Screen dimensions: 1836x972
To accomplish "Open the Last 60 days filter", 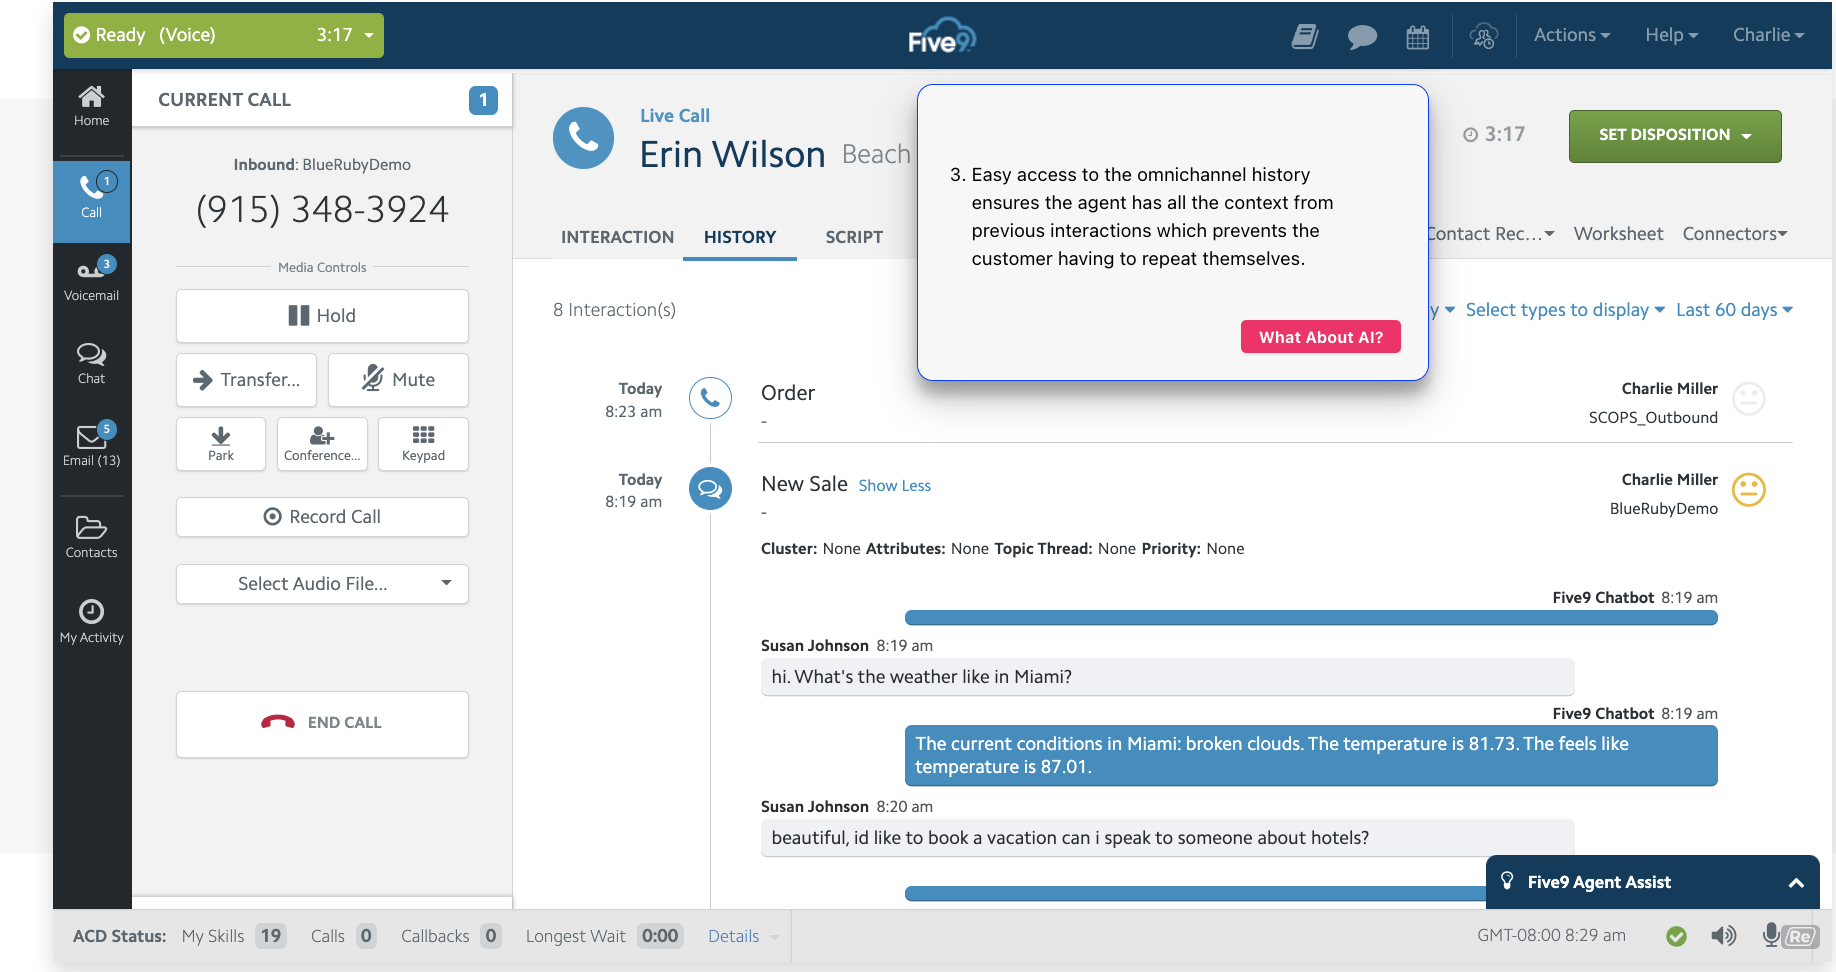I will [1734, 310].
